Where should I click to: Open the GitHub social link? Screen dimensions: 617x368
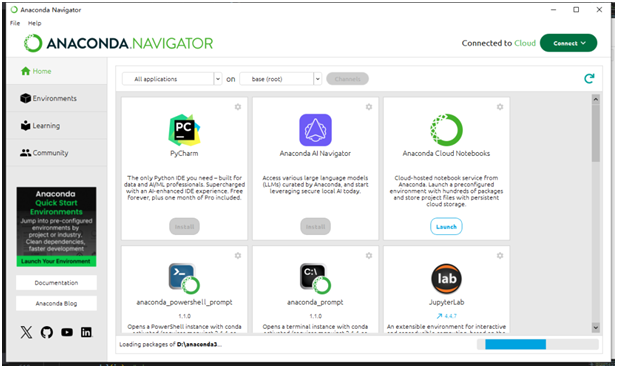46,332
